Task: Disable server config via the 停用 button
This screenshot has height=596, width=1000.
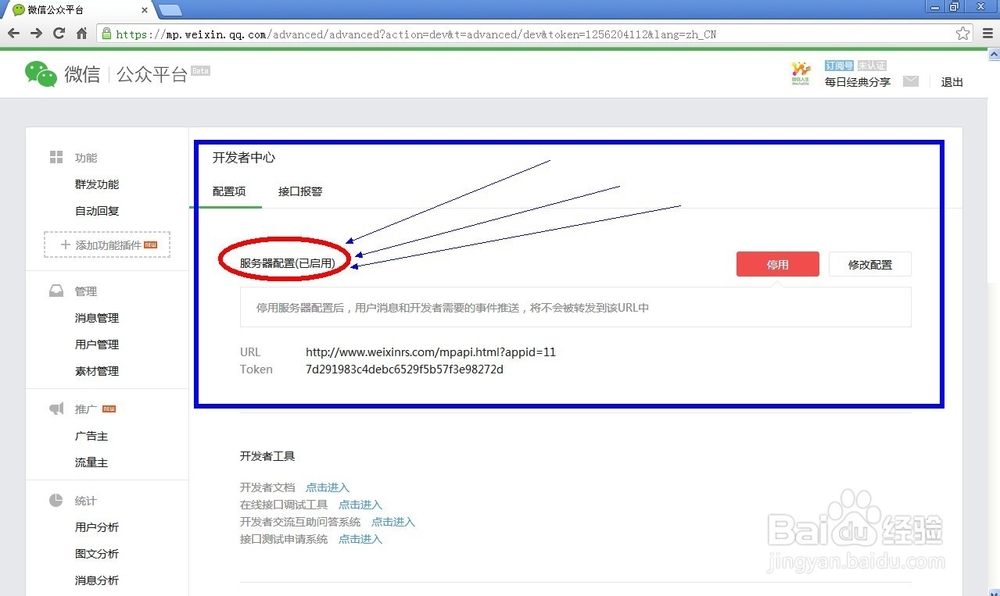Action: click(777, 264)
